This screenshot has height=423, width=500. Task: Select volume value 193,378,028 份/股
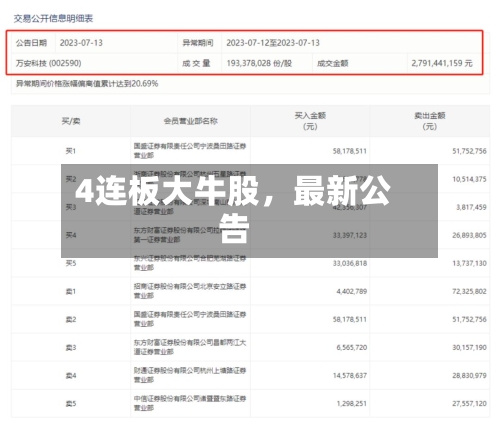[x=259, y=63]
